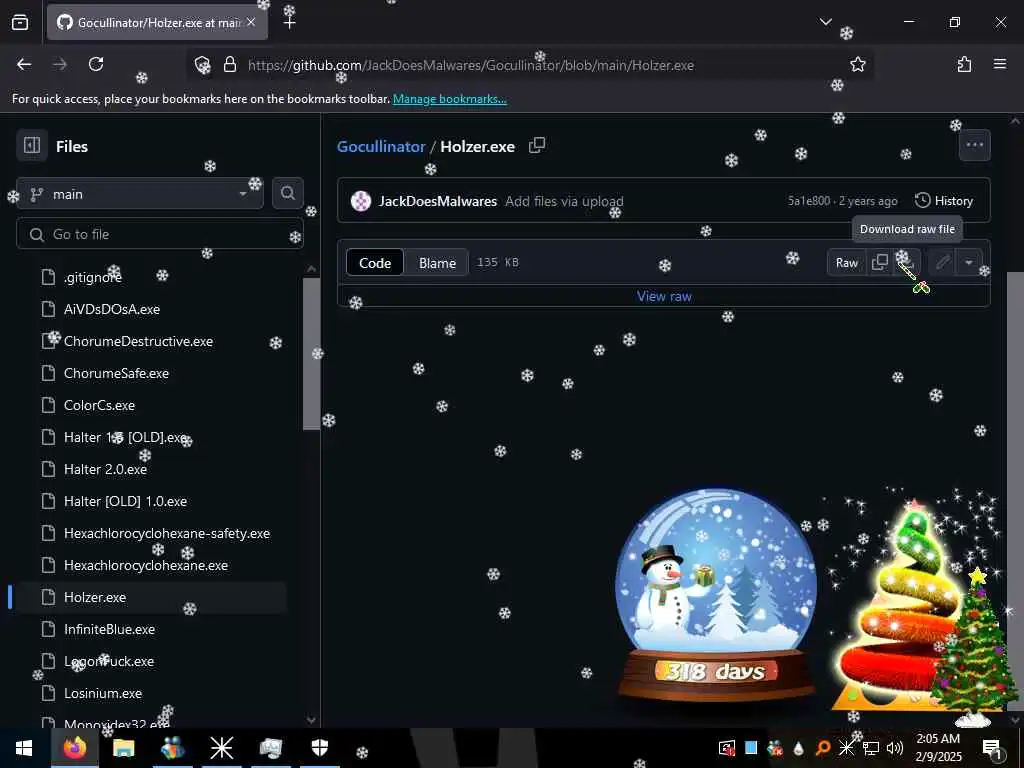
Task: Click the pencil edit file icon
Action: pos(942,263)
